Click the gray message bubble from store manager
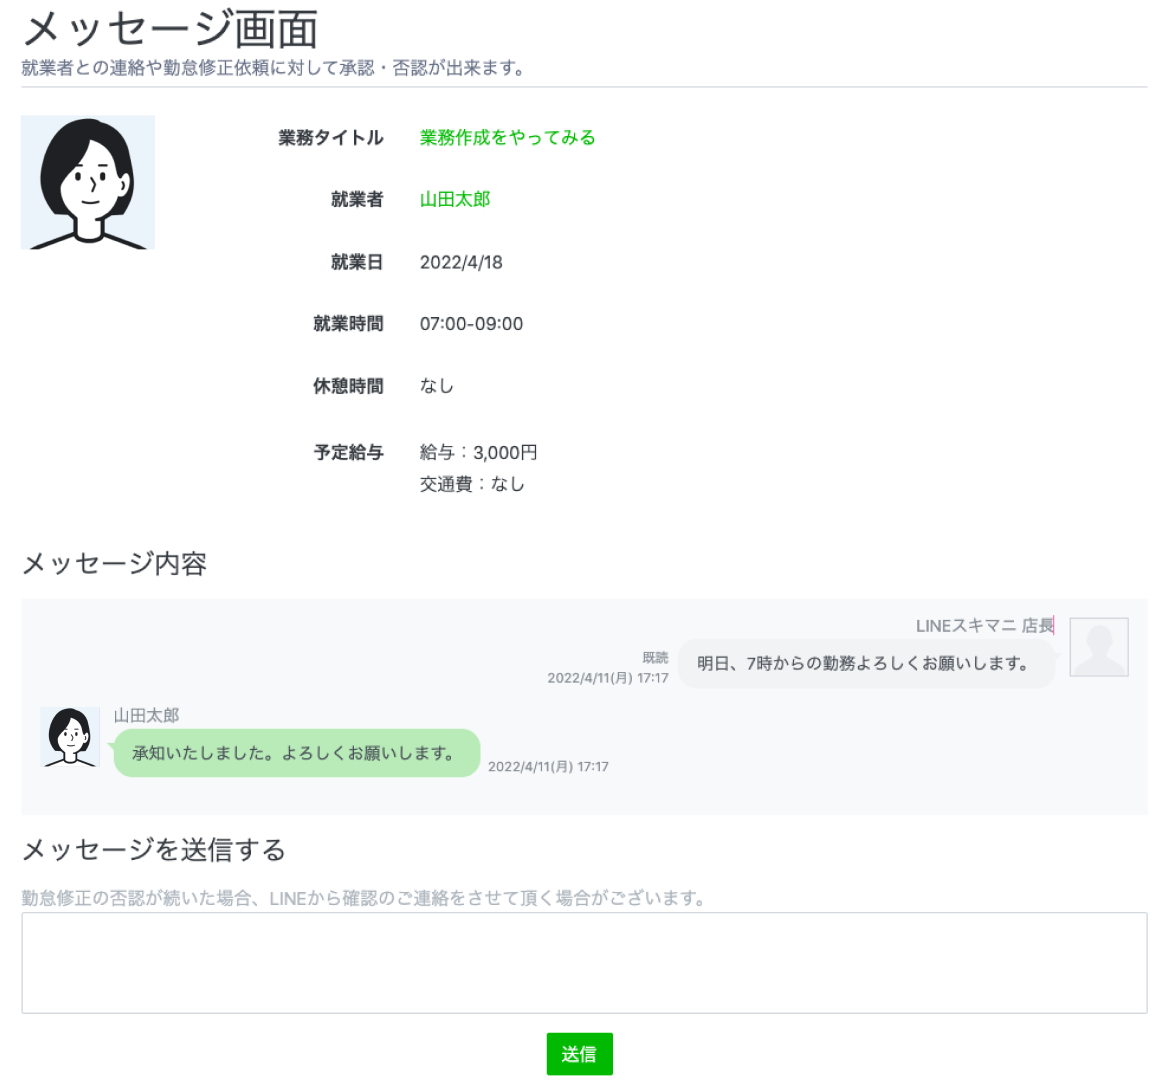Image resolution: width=1176 pixels, height=1085 pixels. (865, 664)
